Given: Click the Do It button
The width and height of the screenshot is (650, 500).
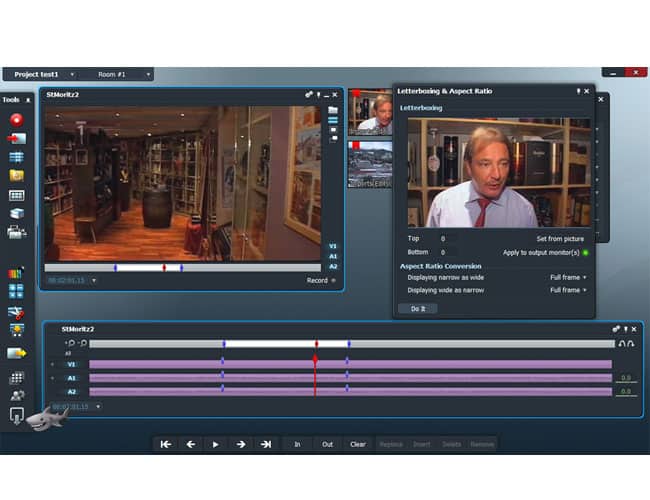Looking at the screenshot, I should click(x=417, y=309).
